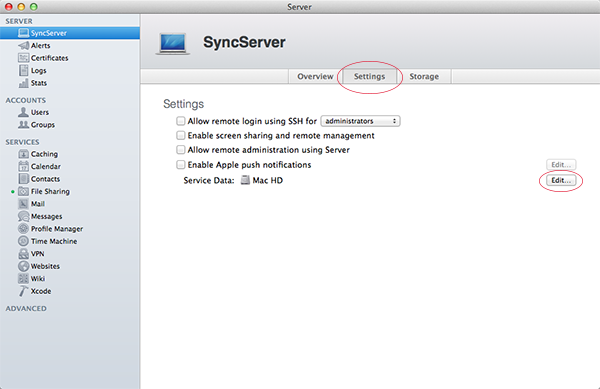Select the Xcode hammer icon
Screen dimensions: 600x389
[23, 291]
